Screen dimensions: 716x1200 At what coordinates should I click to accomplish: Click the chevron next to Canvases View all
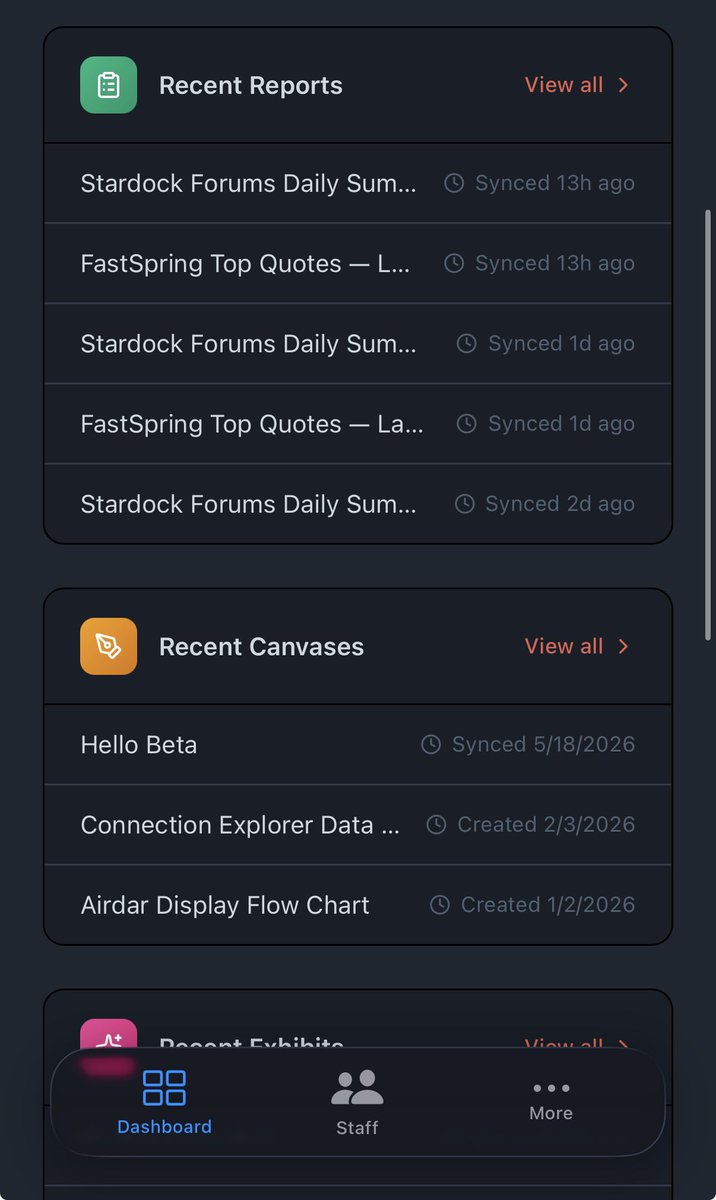pyautogui.click(x=623, y=646)
